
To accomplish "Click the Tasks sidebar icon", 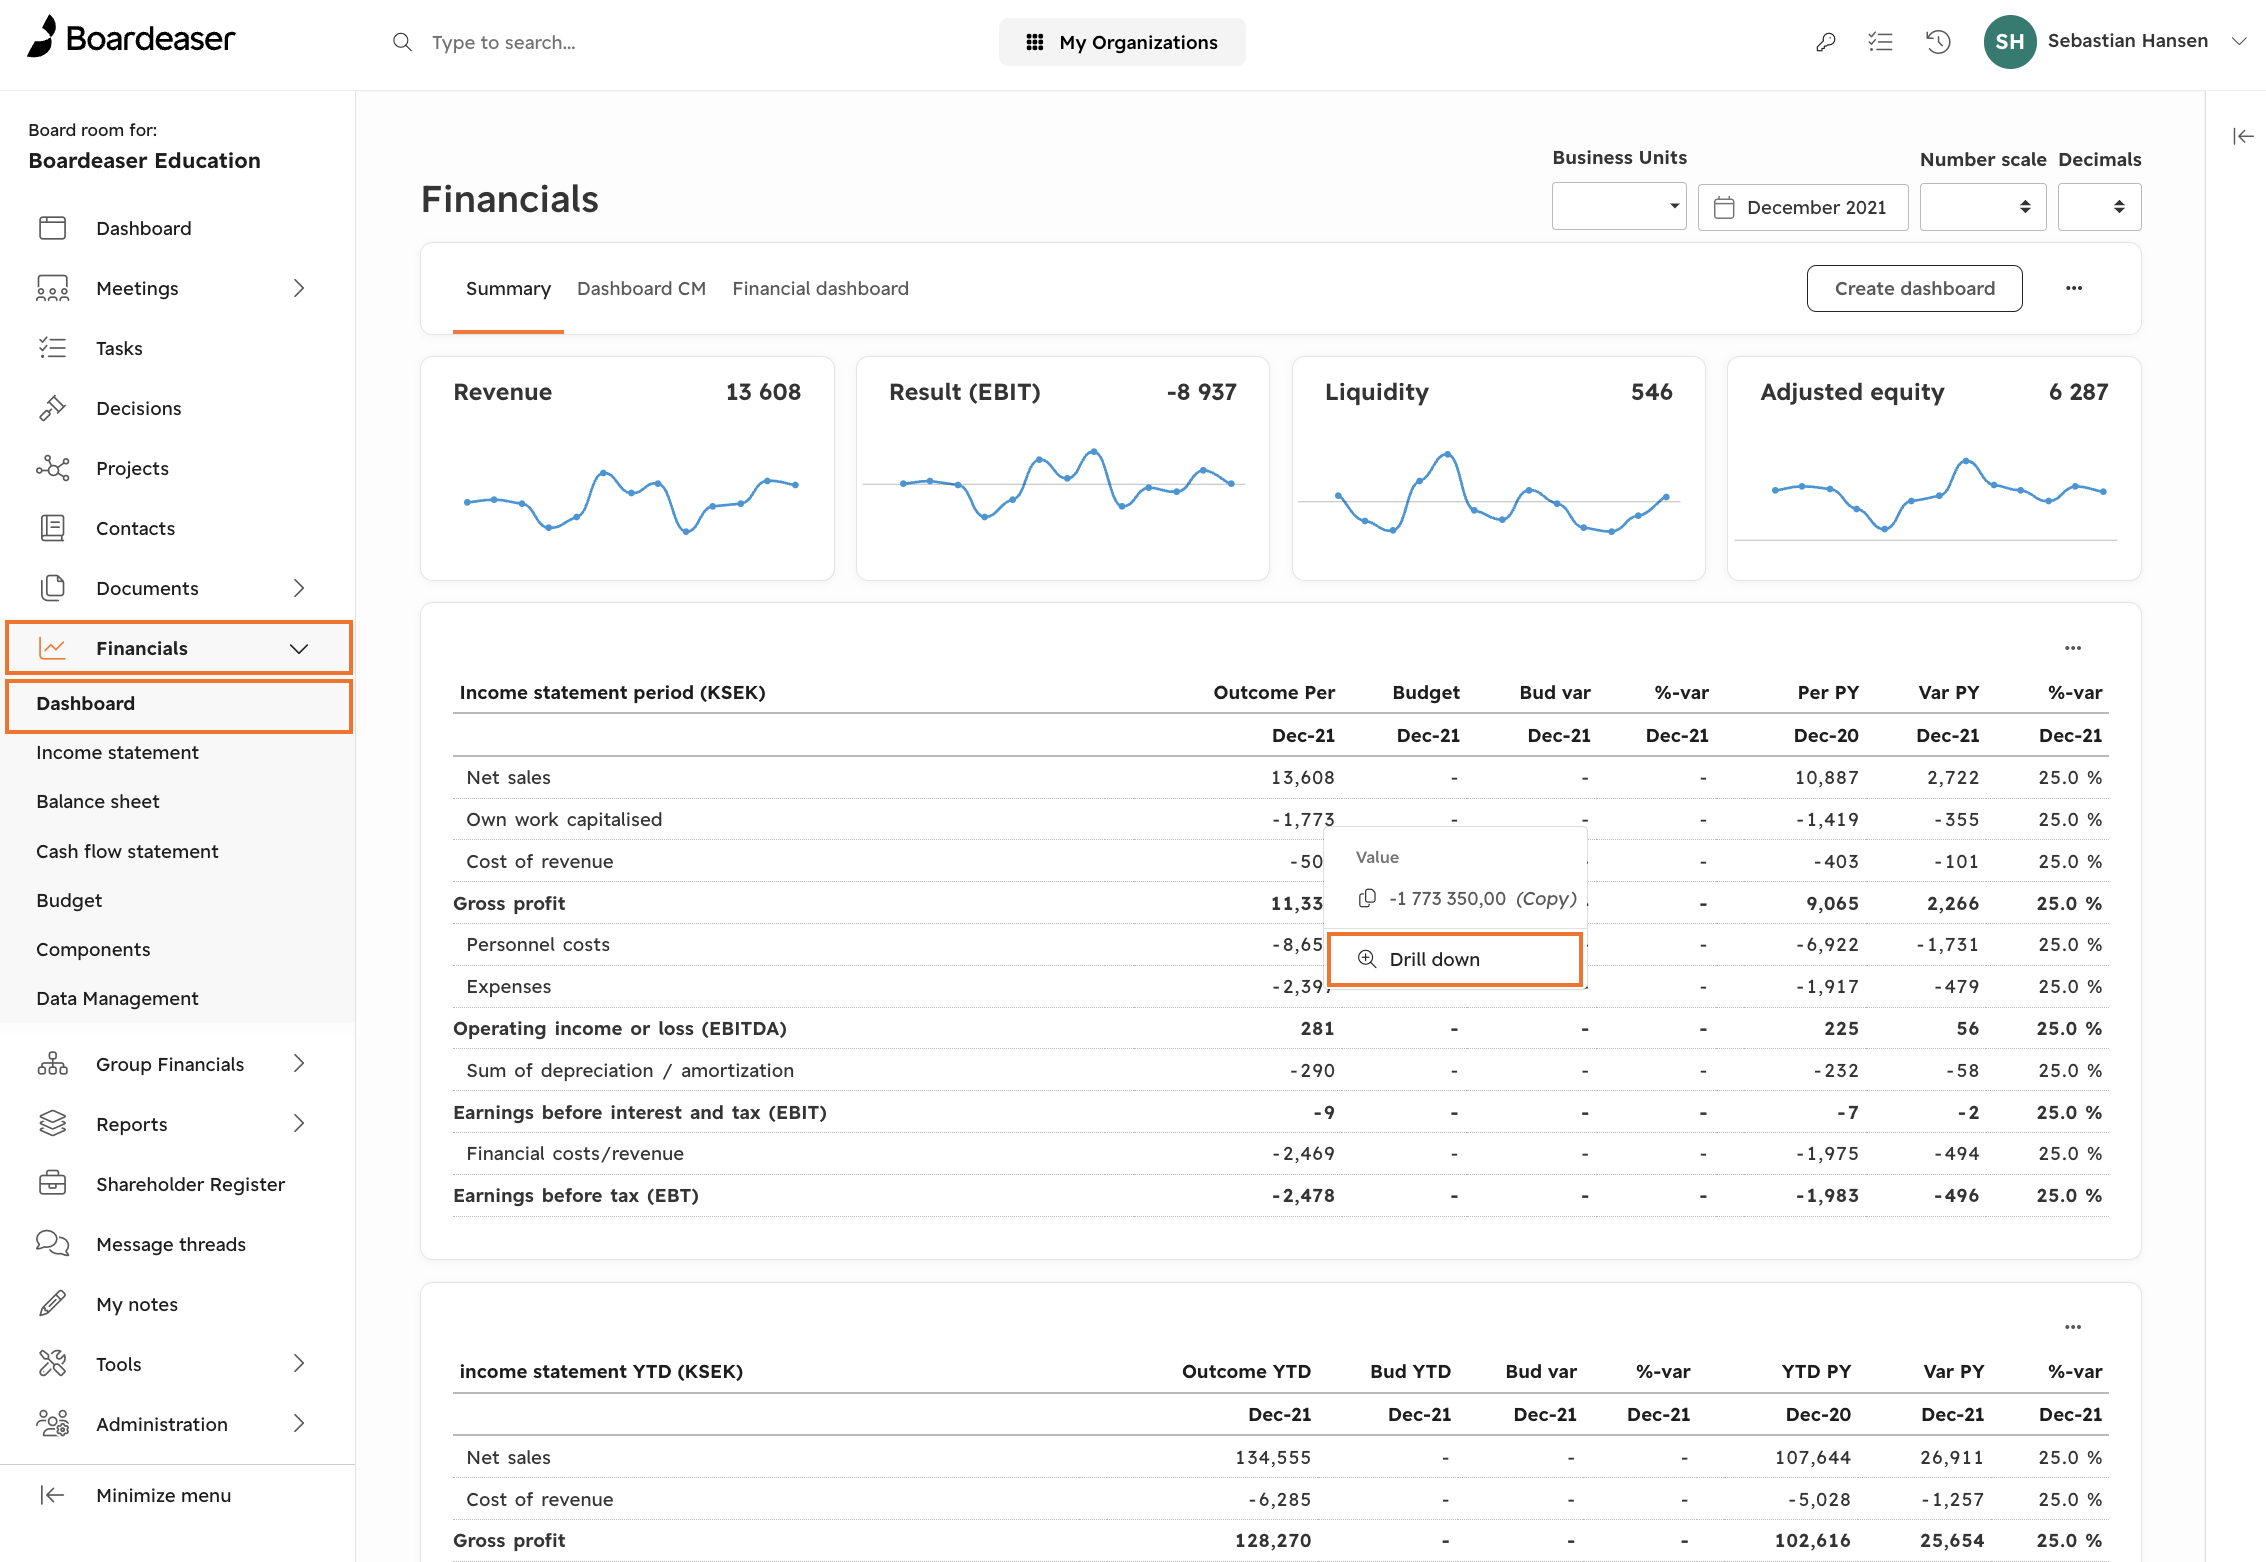I will pos(53,348).
